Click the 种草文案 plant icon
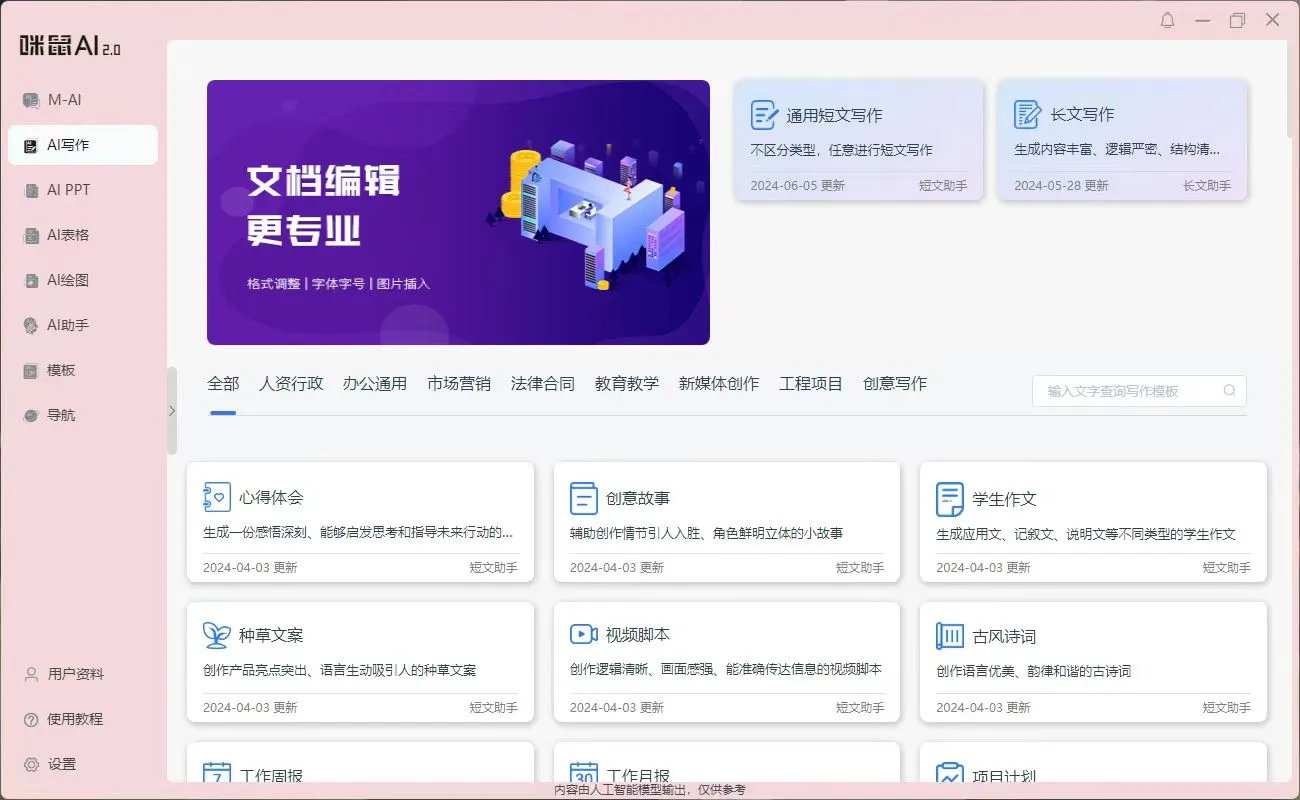 point(217,634)
